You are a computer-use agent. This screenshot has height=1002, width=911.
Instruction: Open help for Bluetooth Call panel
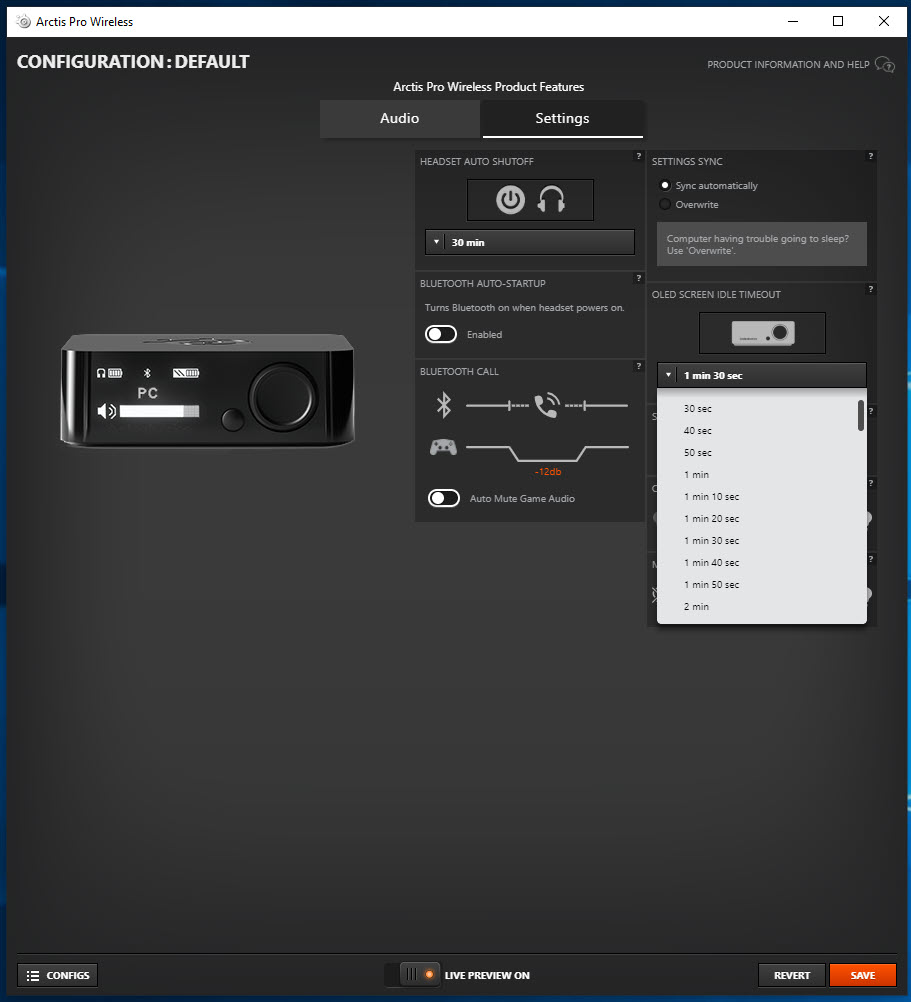tap(638, 366)
